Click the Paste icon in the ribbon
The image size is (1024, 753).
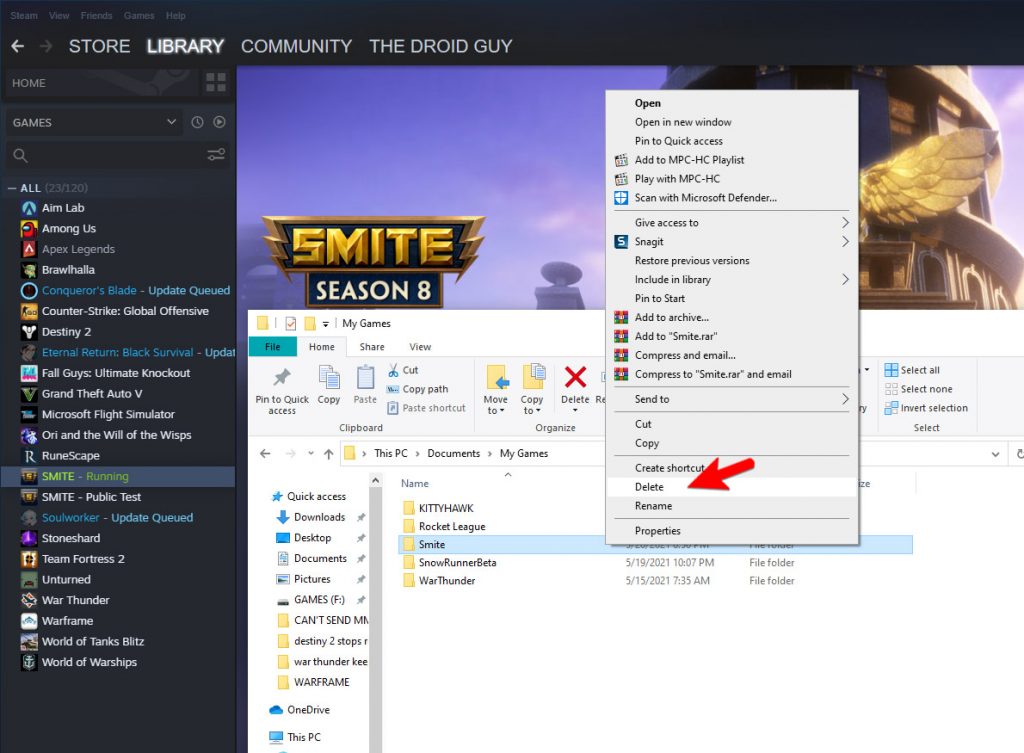pos(365,377)
